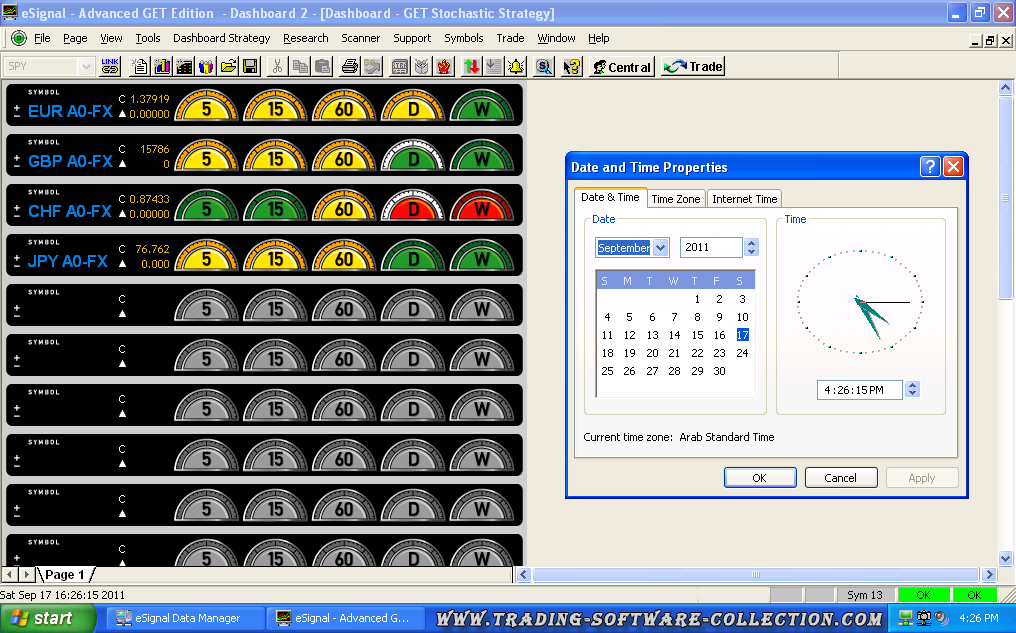Click the Print icon in toolbar
The width and height of the screenshot is (1016, 633).
coord(349,67)
